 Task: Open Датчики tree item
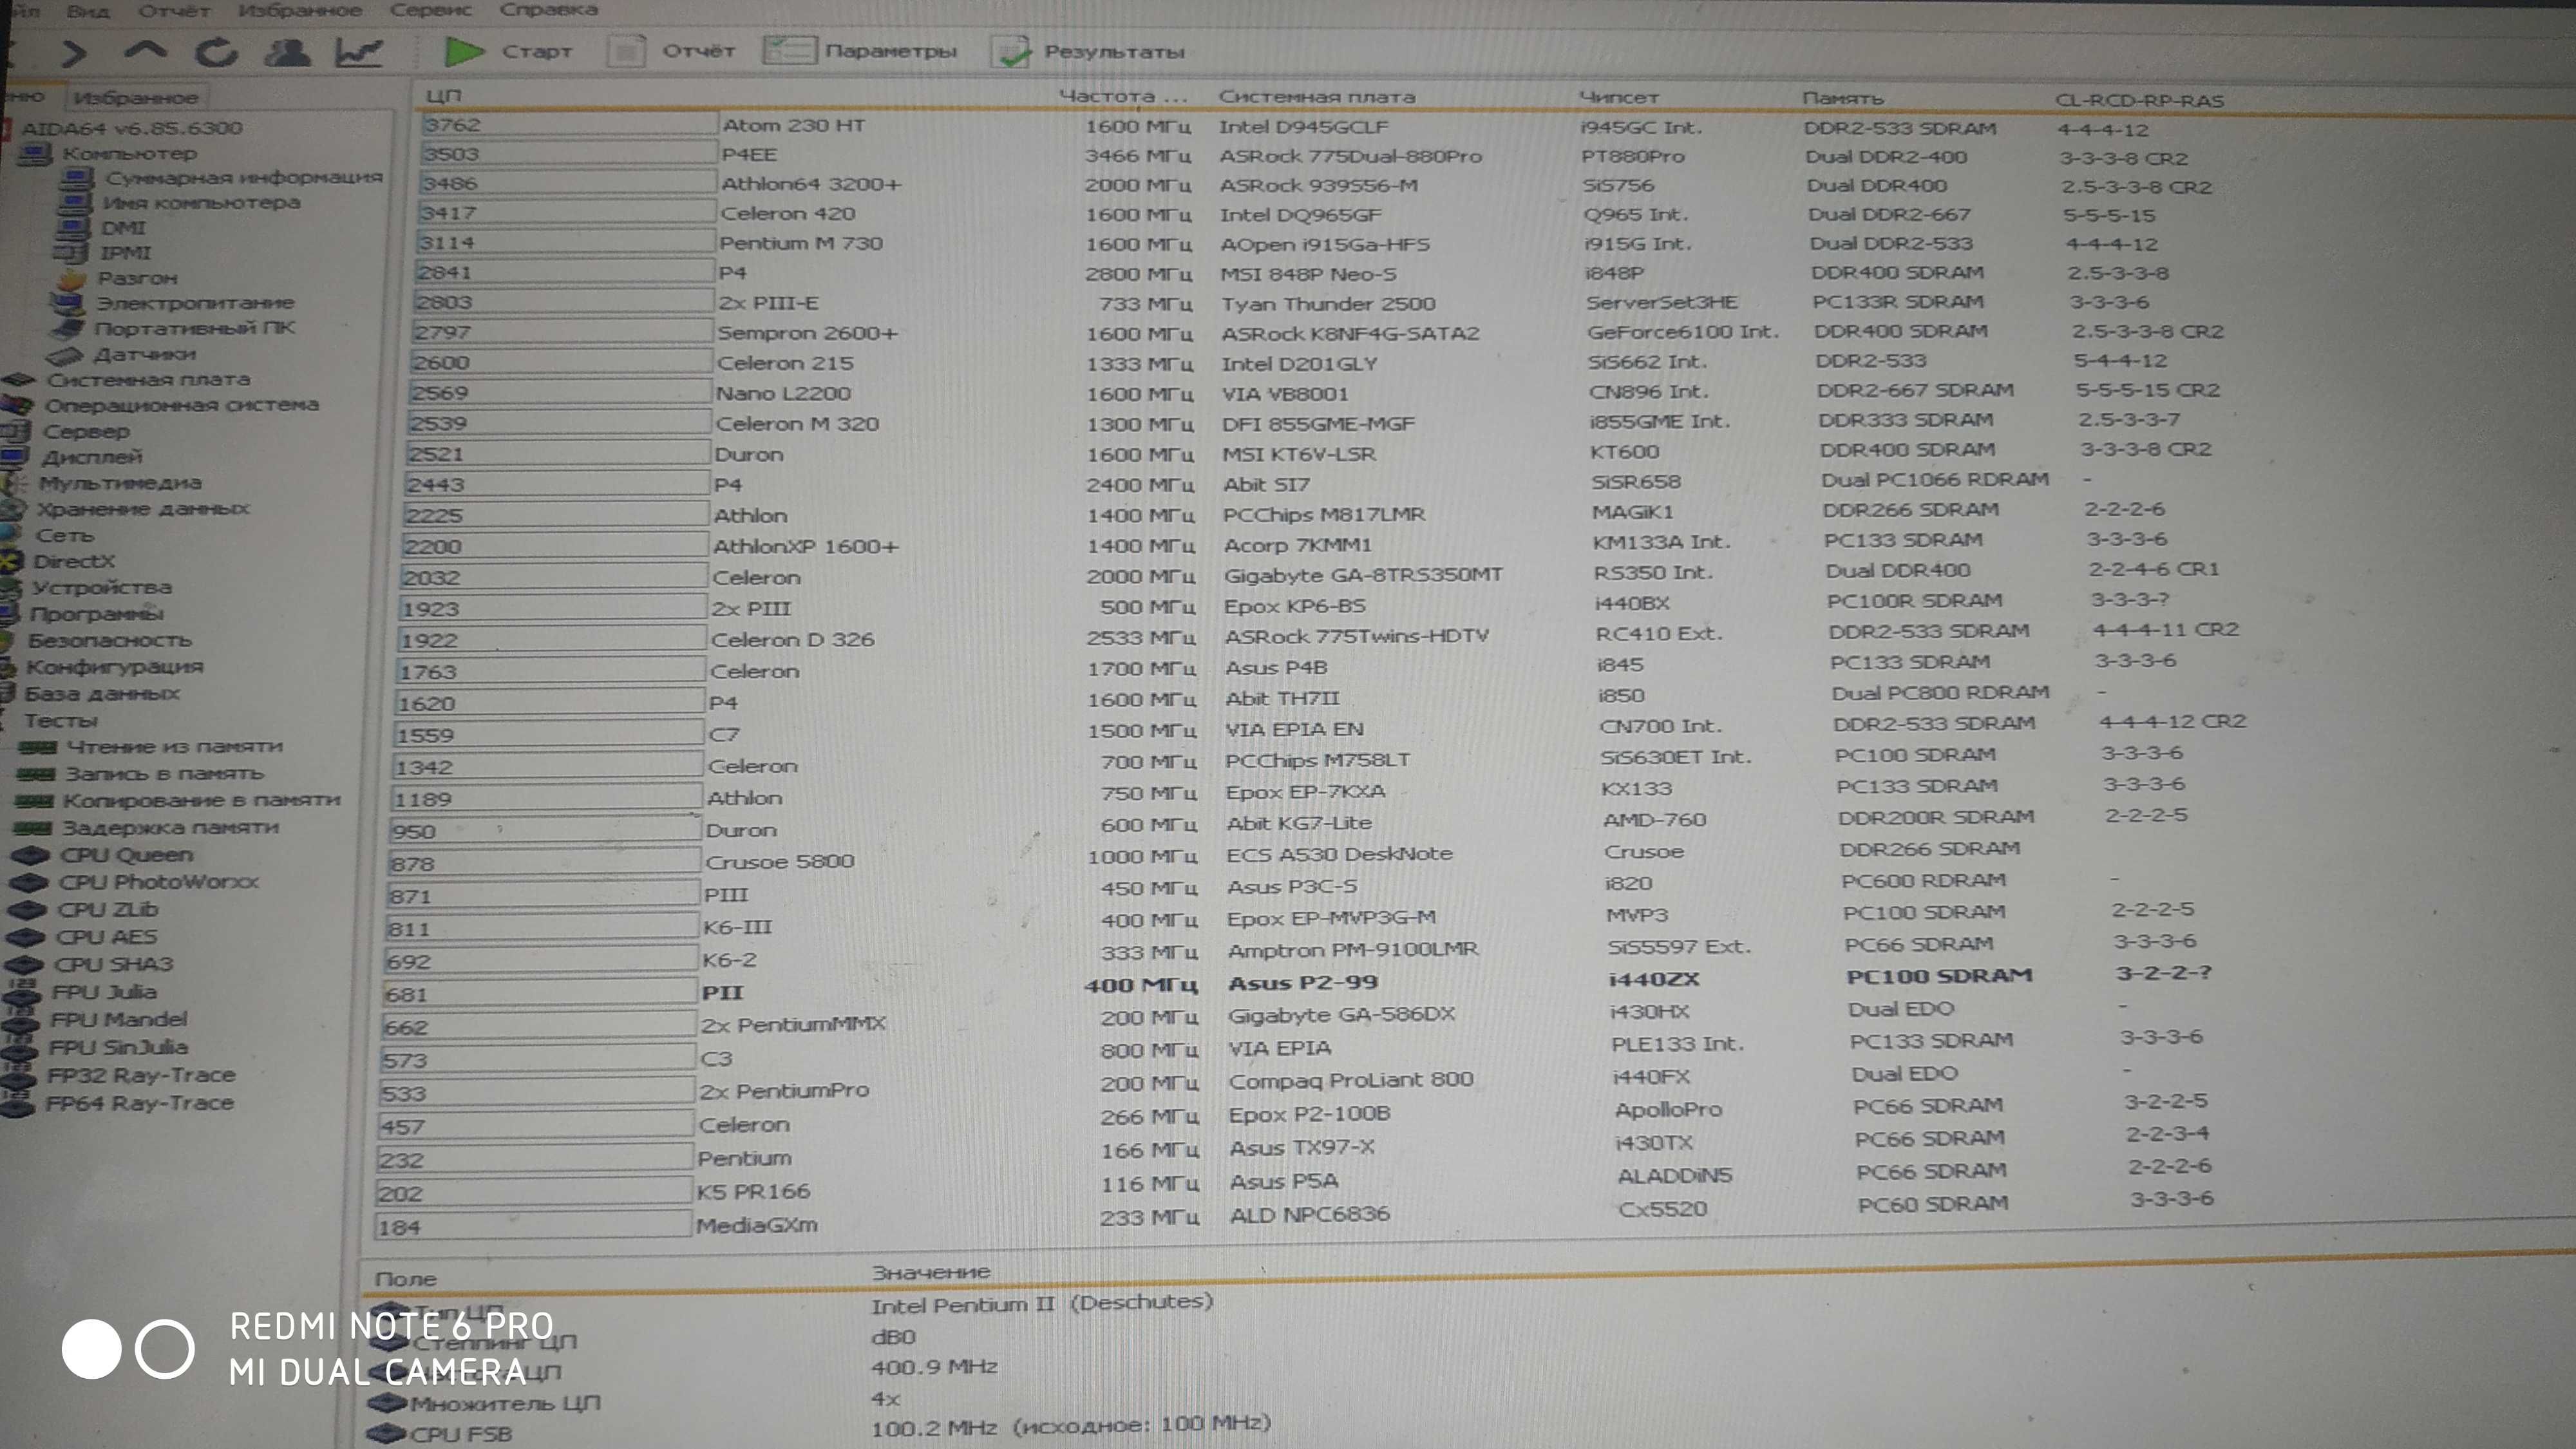pyautogui.click(x=144, y=354)
